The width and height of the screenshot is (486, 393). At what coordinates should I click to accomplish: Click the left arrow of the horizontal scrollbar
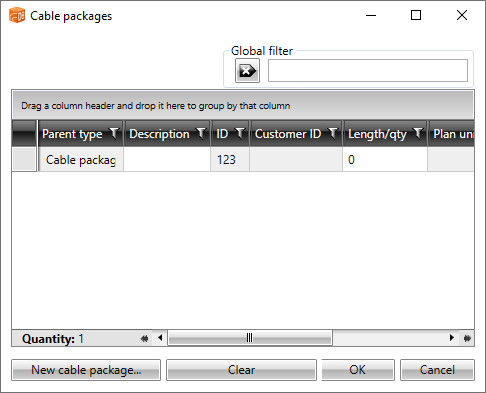(x=160, y=338)
